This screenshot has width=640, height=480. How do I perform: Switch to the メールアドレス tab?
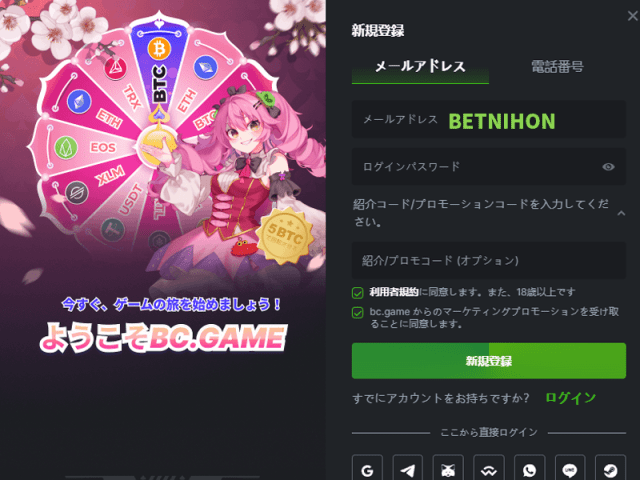click(x=420, y=67)
